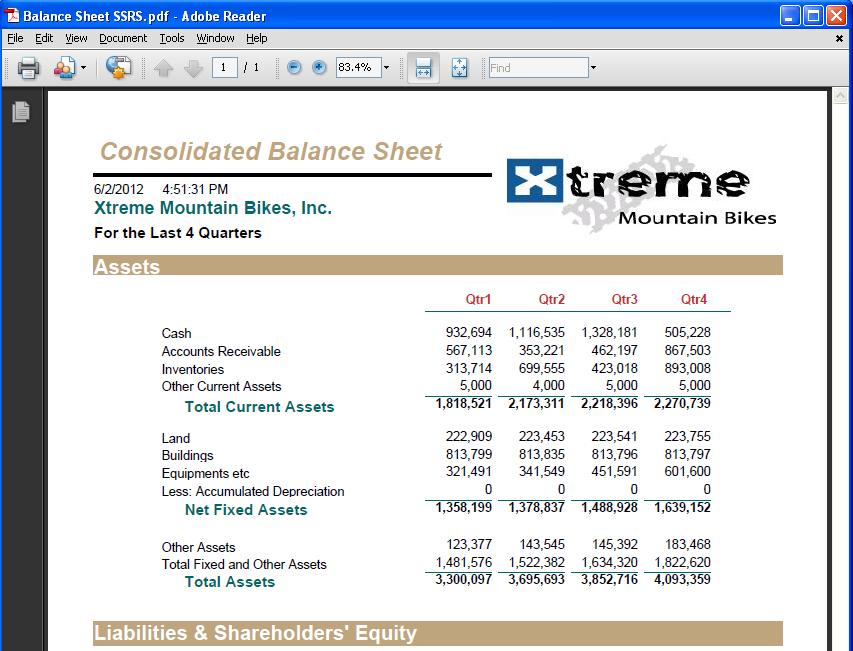Click the Other Current Assets row label
This screenshot has height=651, width=853.
pos(221,386)
